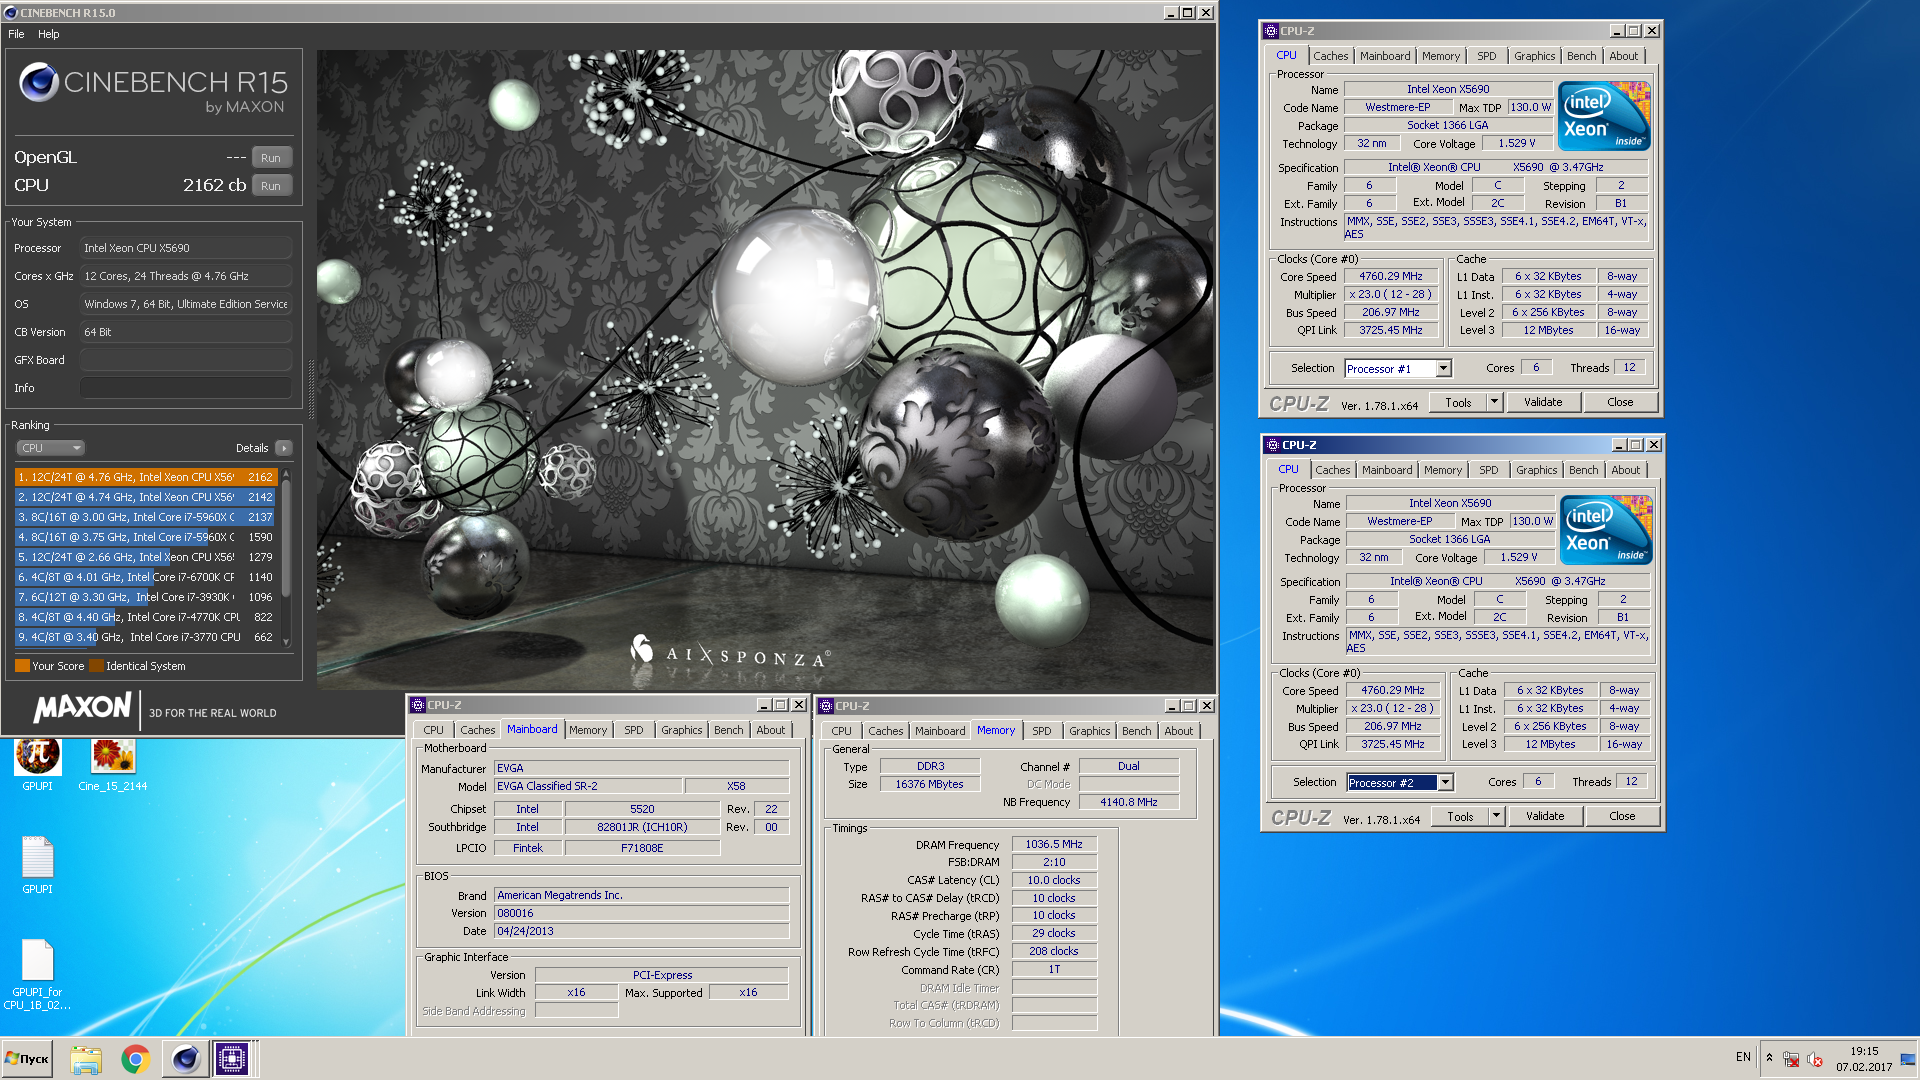Open Windows Explorer from the taskbar

[x=86, y=1059]
